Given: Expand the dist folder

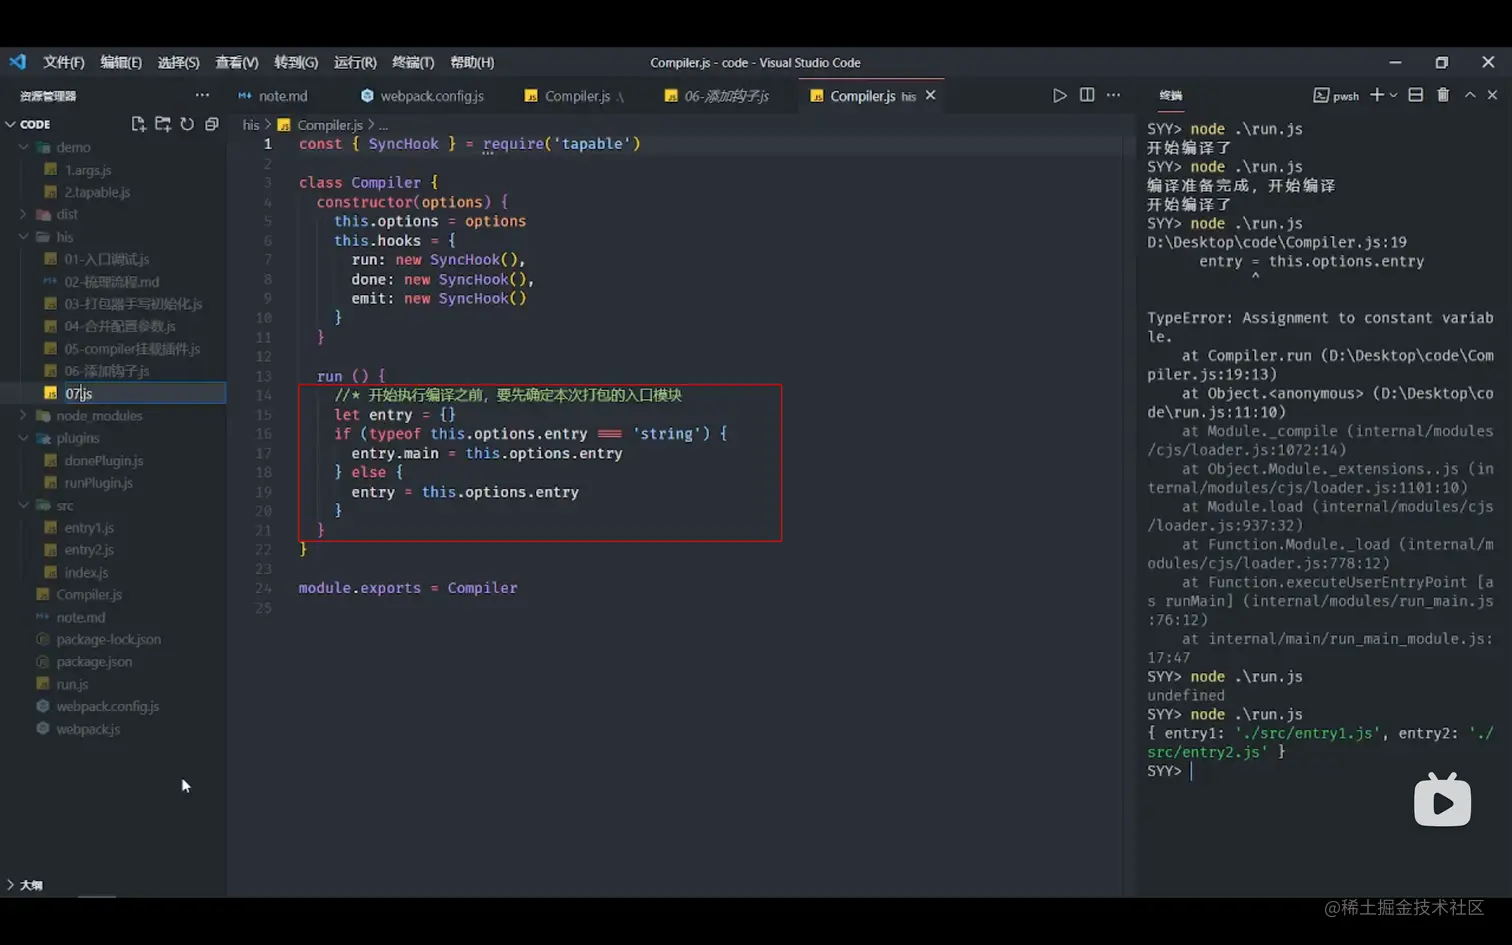Looking at the screenshot, I should (66, 214).
